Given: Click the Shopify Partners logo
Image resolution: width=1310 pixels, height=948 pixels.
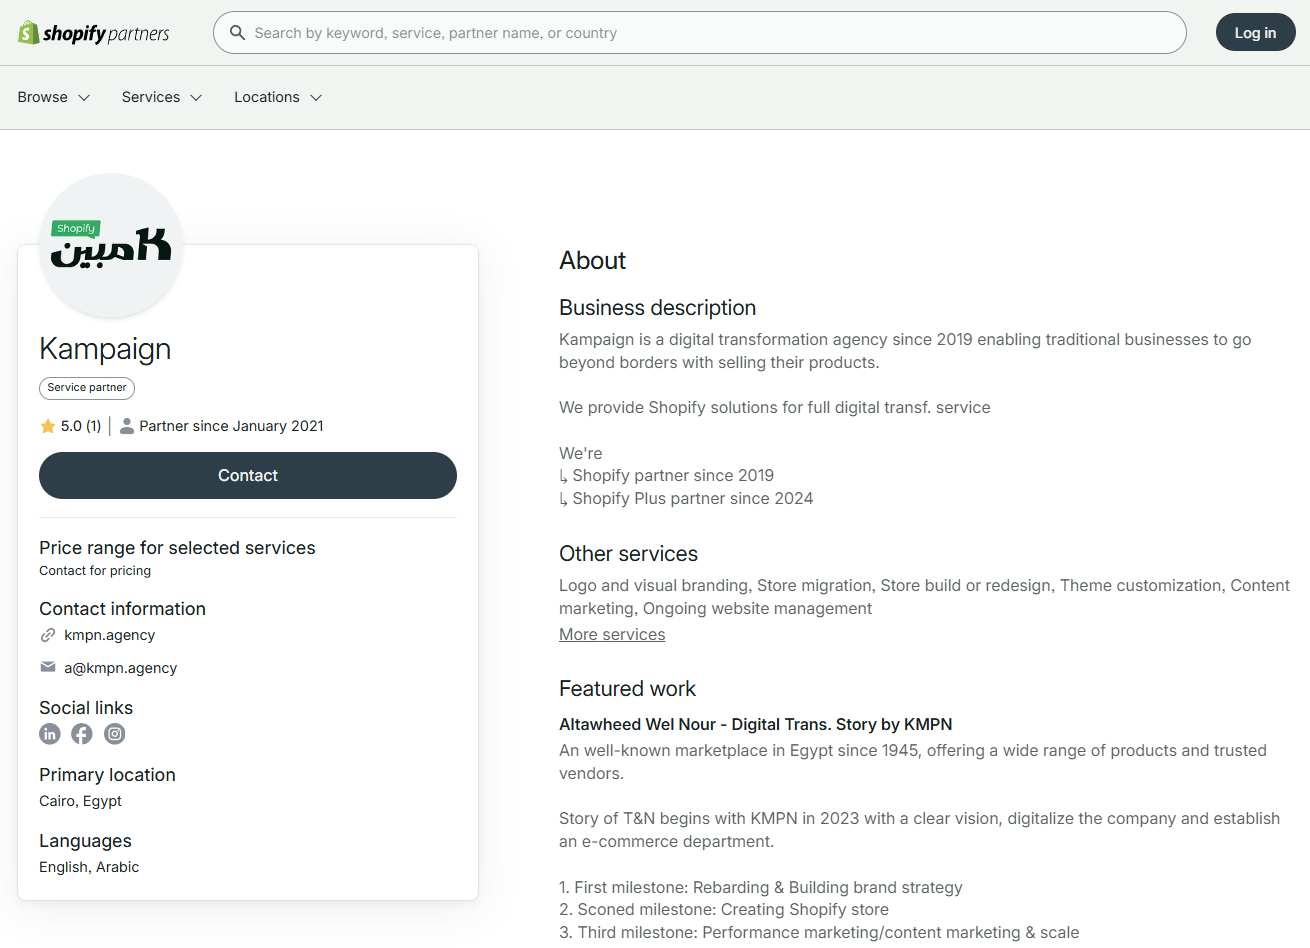Looking at the screenshot, I should [94, 33].
